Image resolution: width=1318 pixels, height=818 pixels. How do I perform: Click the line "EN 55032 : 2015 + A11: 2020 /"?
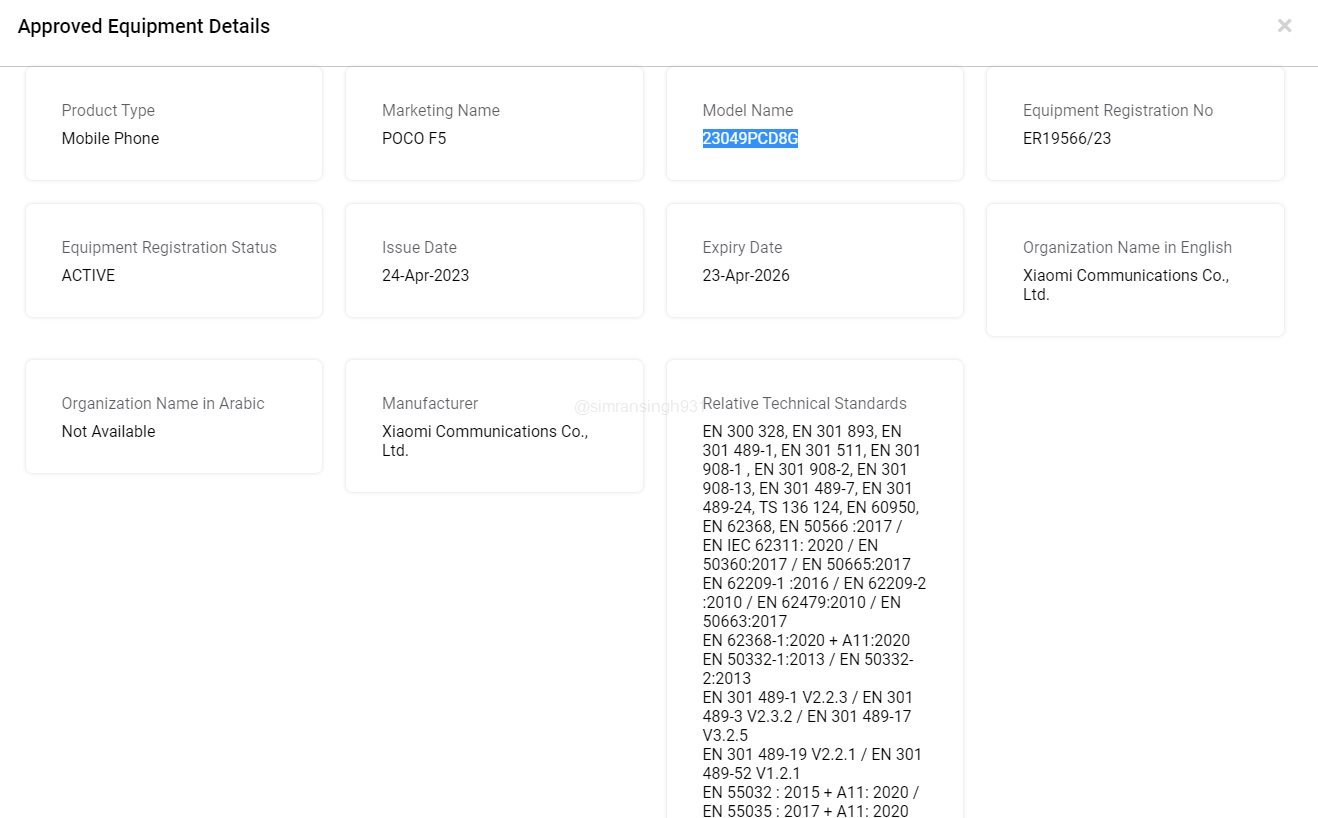811,793
